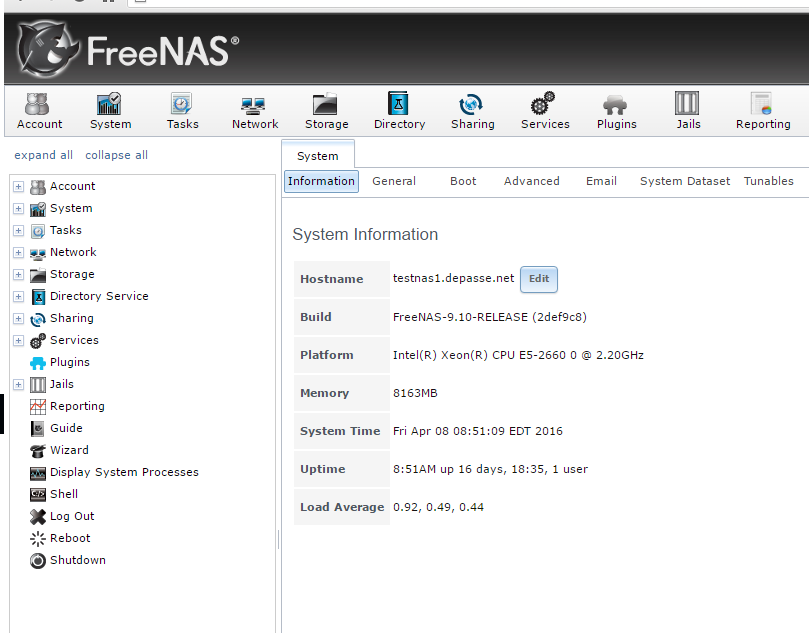The width and height of the screenshot is (809, 633).
Task: Click the Storage folder icon in the tree
Action: [x=38, y=275]
